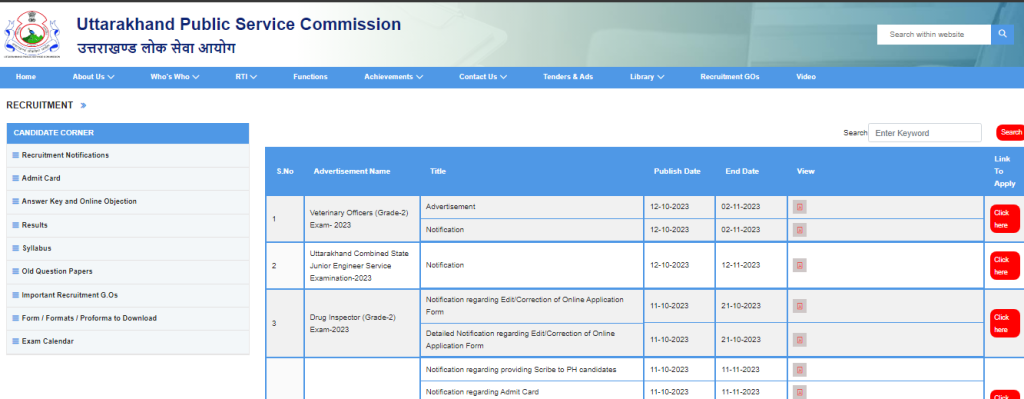Click the Publish Date column header
Screen dimensions: 1024x399
coord(677,171)
